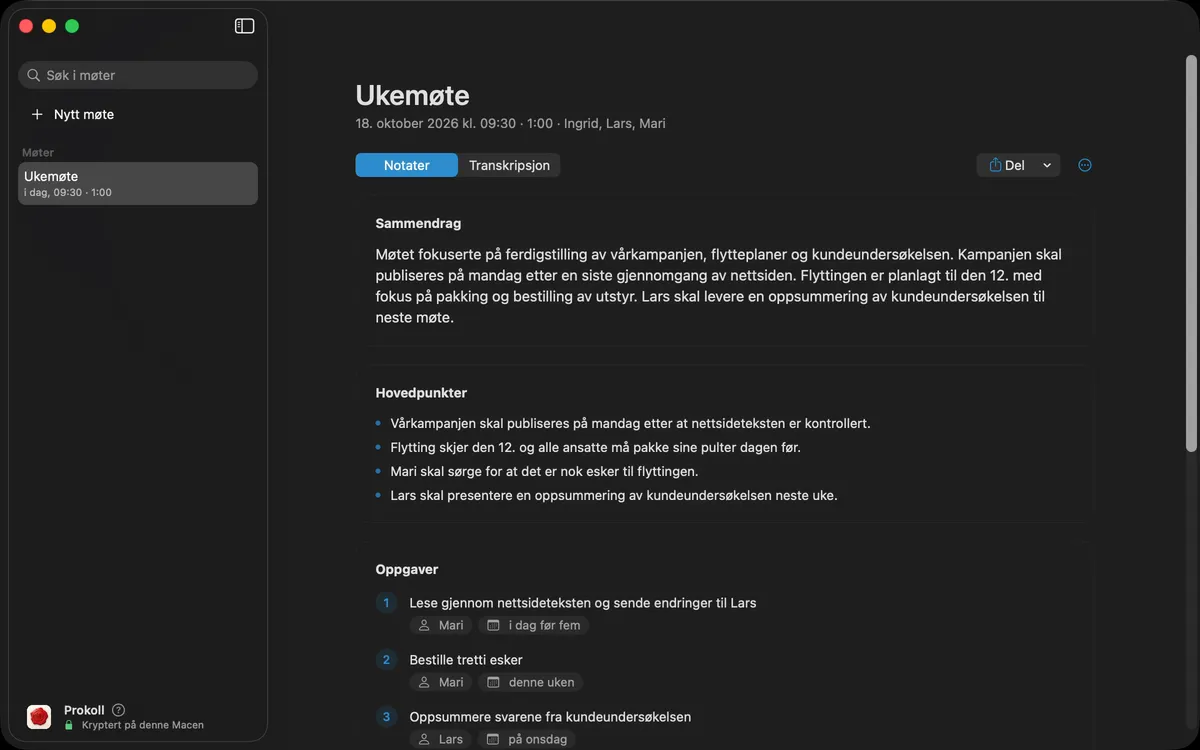Click task 'Oppsummere svarene fra kundeundersøkelsen'
Image resolution: width=1200 pixels, height=750 pixels.
(550, 717)
